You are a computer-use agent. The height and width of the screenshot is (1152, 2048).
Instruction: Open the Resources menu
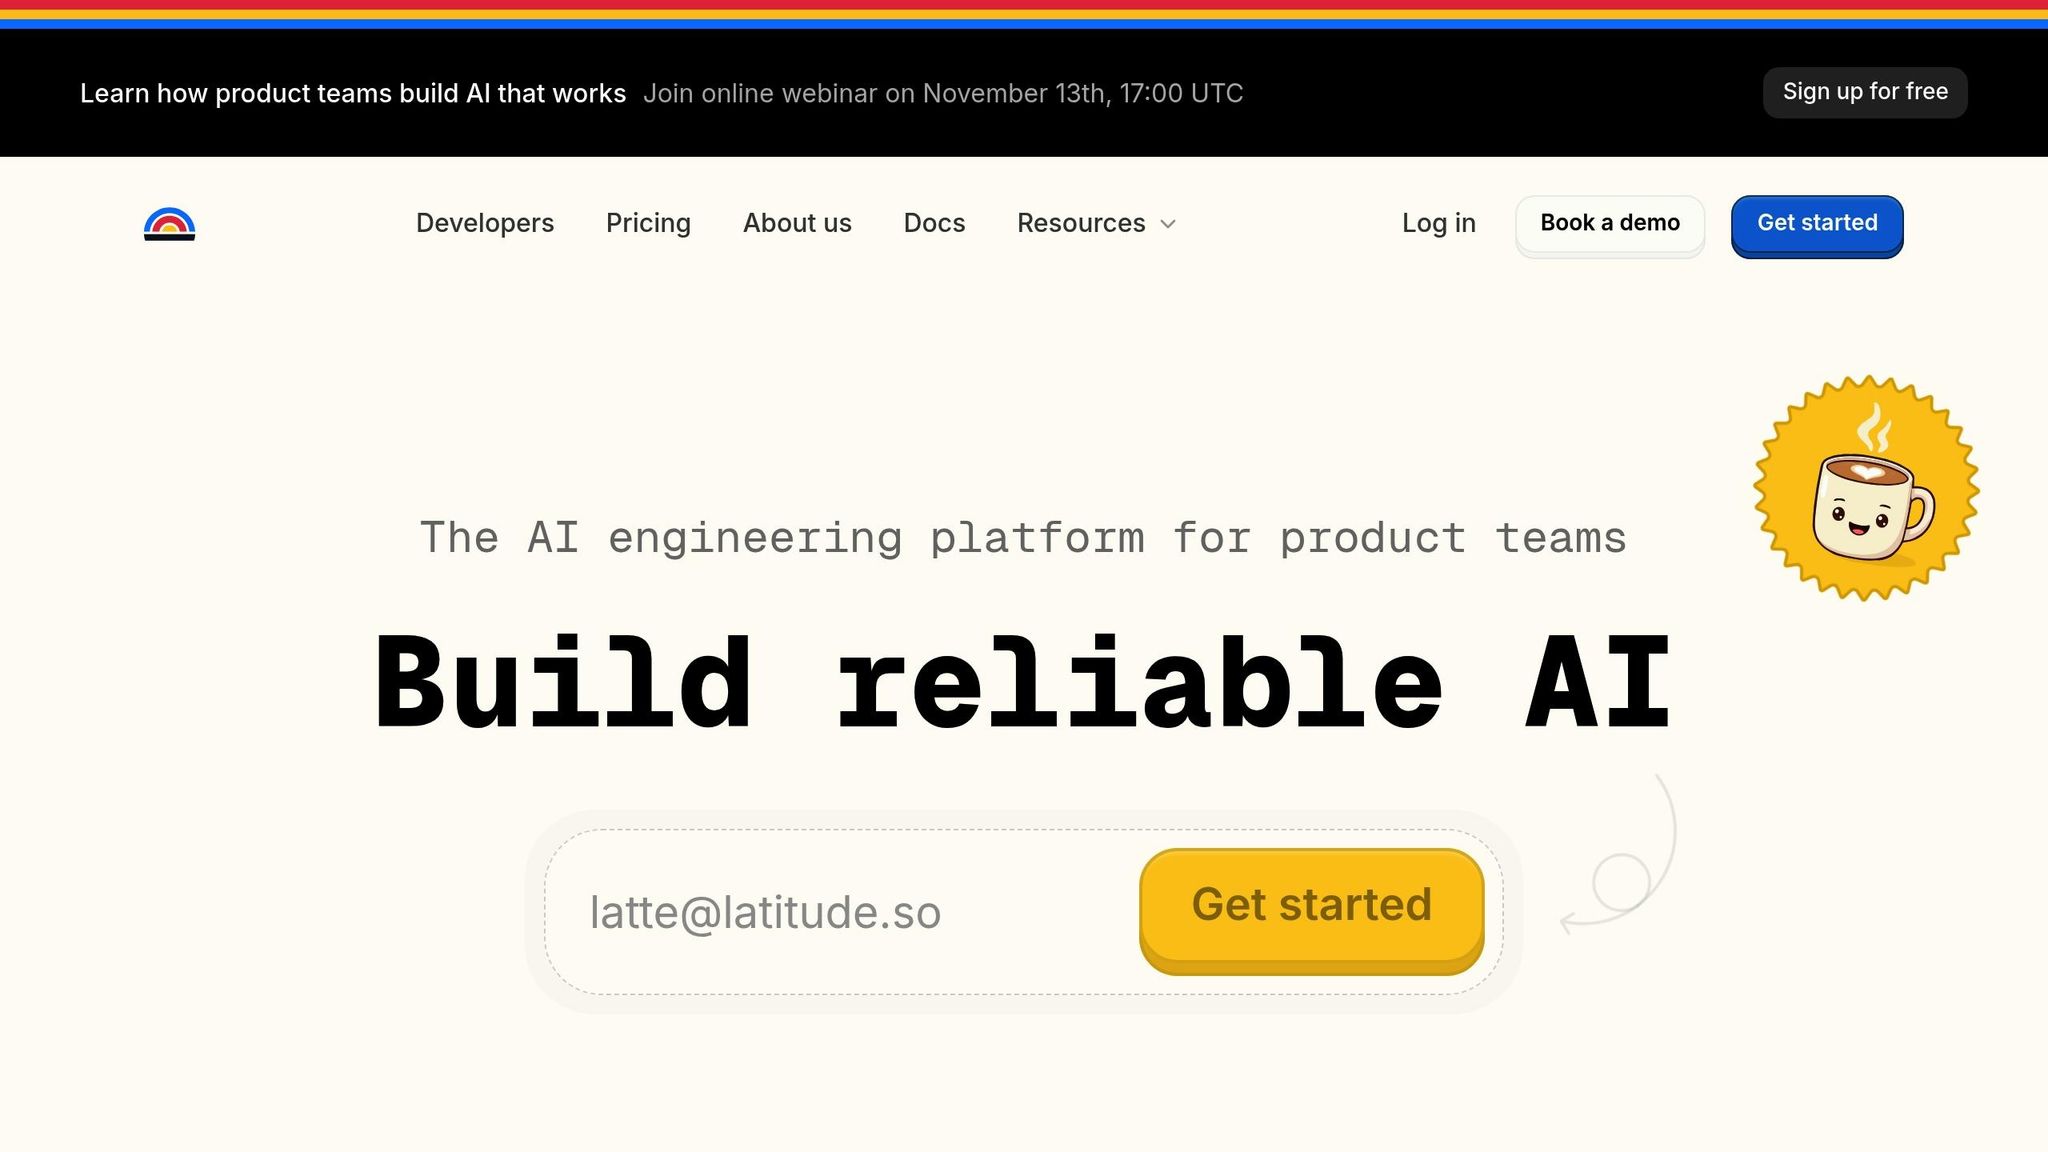coord(1096,223)
